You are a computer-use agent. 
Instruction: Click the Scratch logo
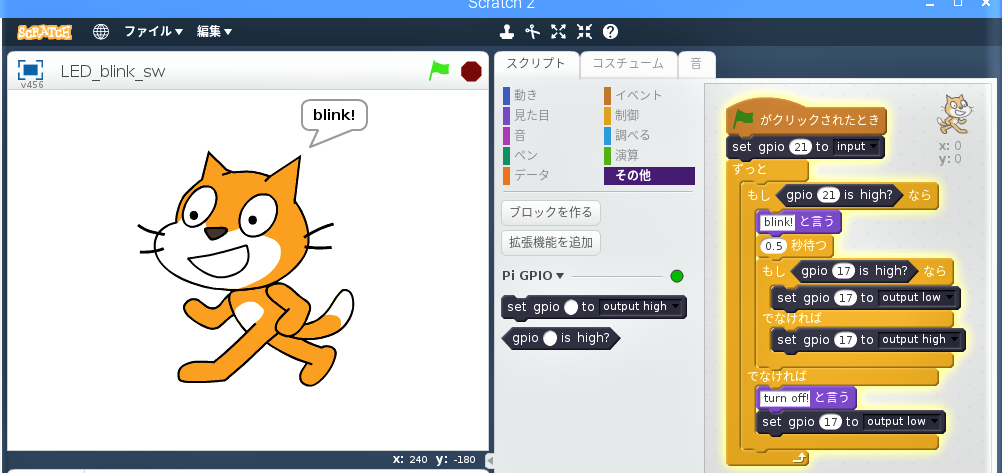(x=44, y=32)
